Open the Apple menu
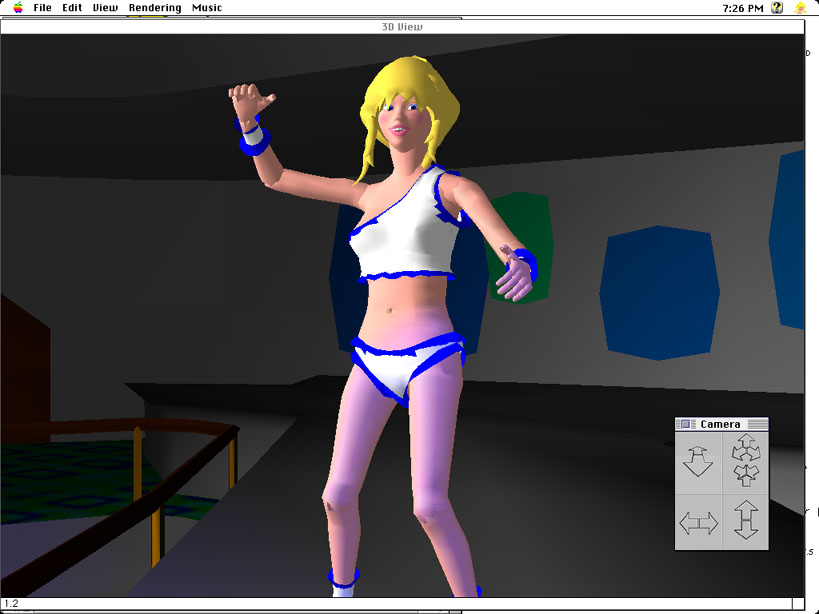This screenshot has height=614, width=819. (18, 7)
